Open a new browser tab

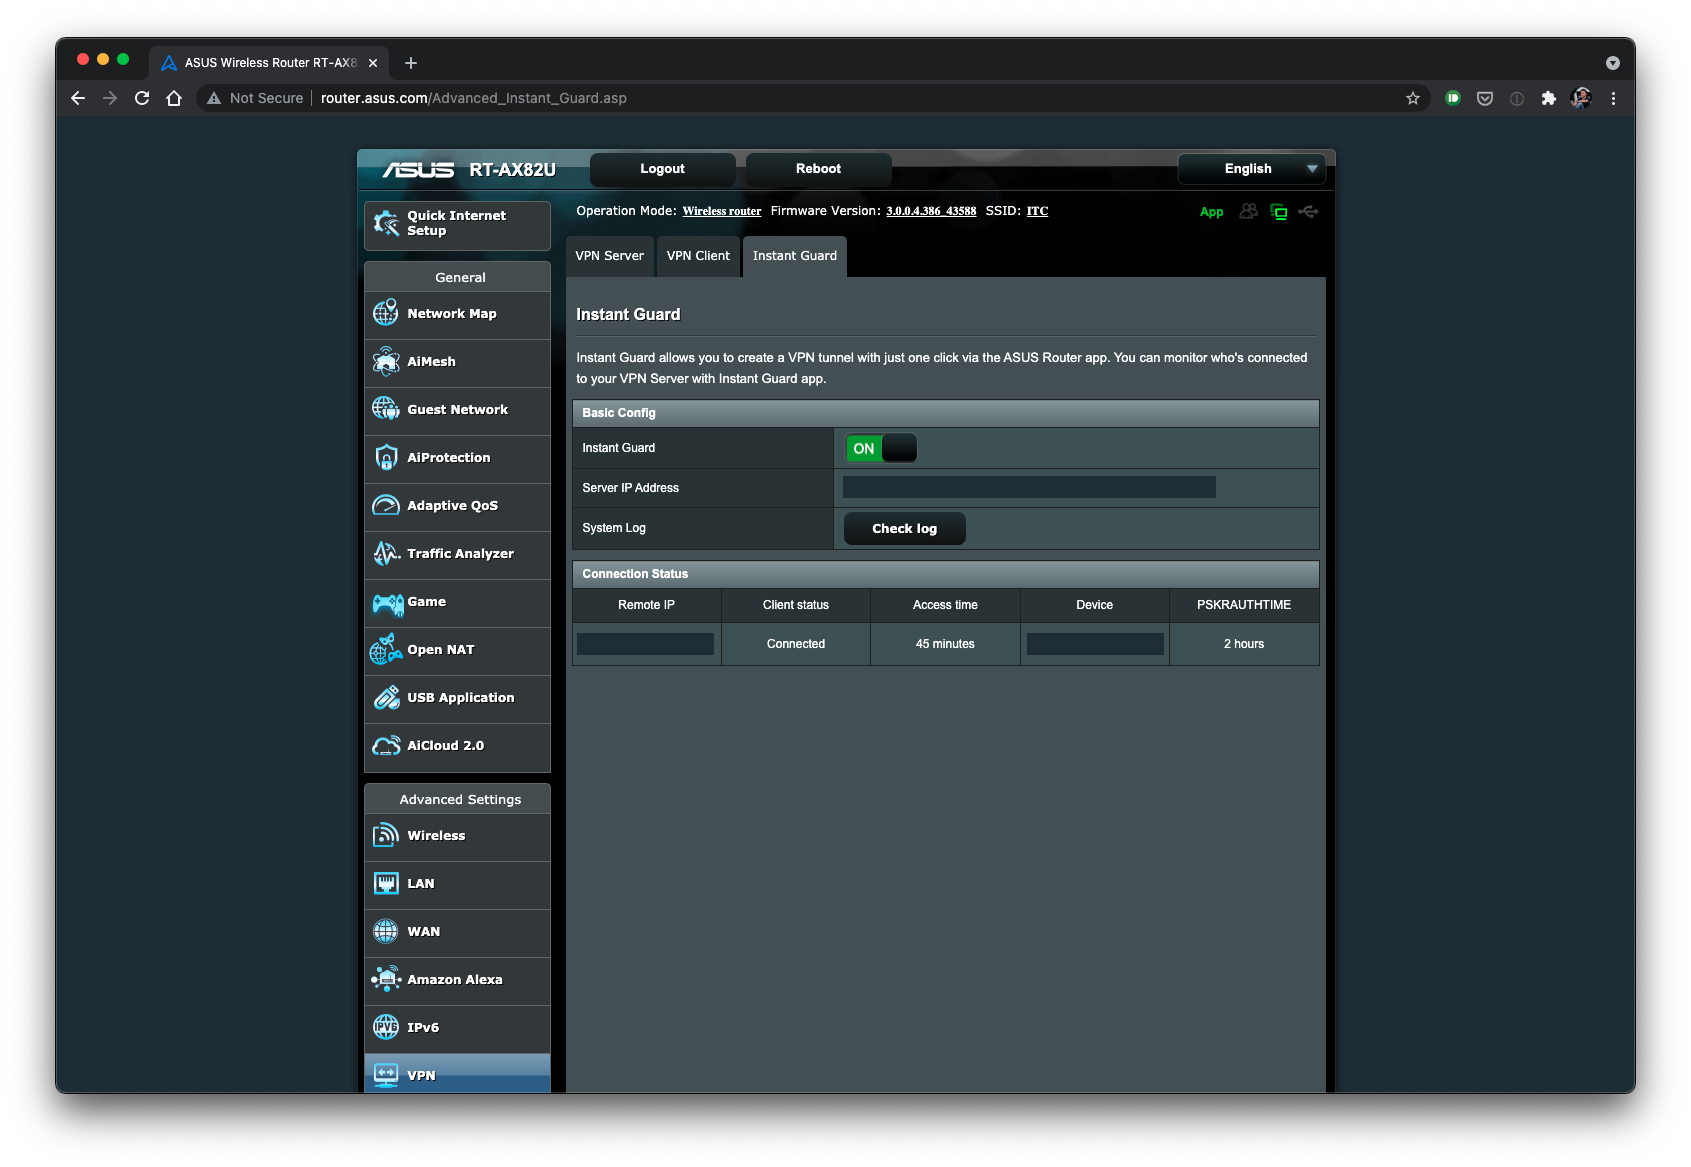click(x=411, y=63)
